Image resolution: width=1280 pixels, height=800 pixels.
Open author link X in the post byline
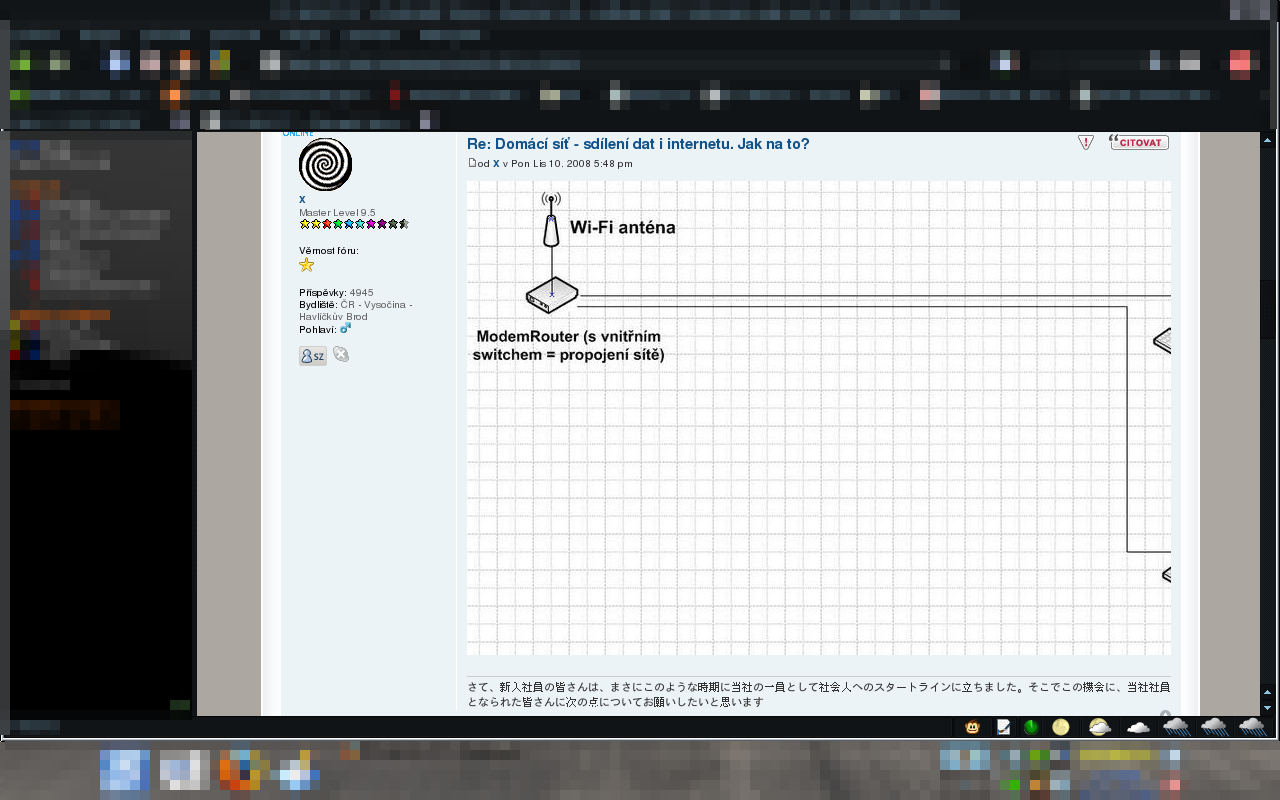click(496, 164)
